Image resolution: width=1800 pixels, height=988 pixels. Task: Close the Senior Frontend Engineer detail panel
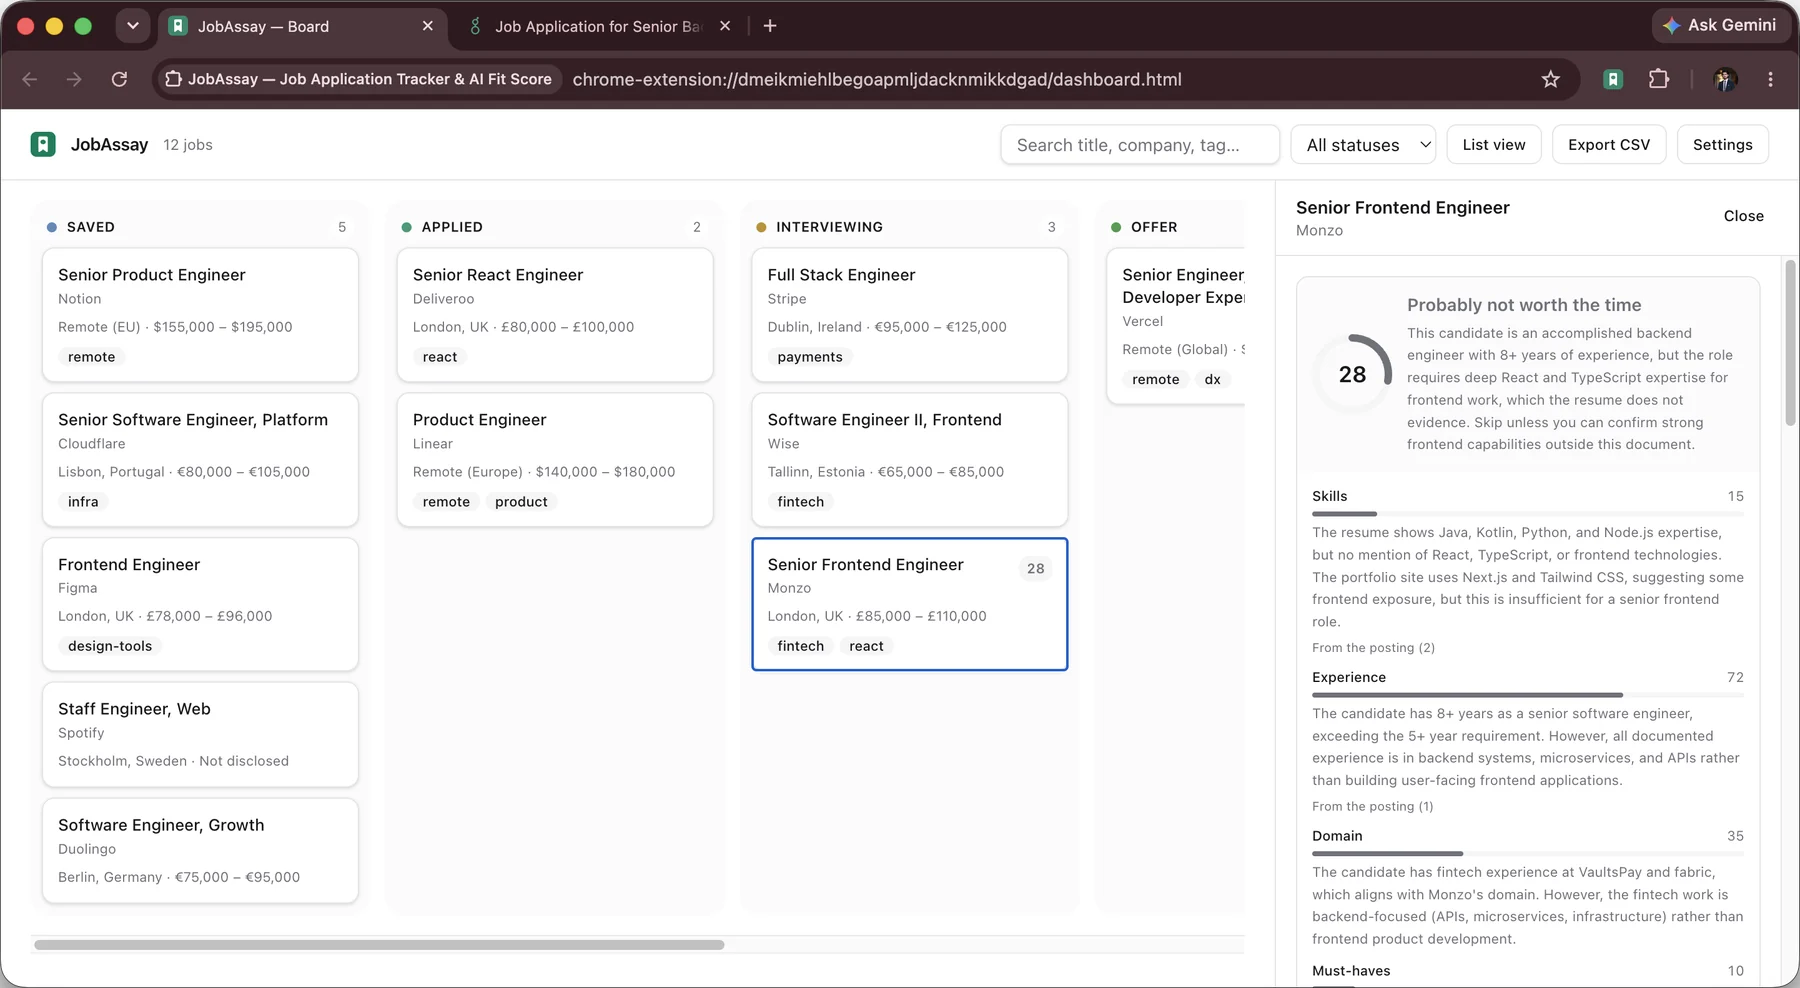(1743, 216)
